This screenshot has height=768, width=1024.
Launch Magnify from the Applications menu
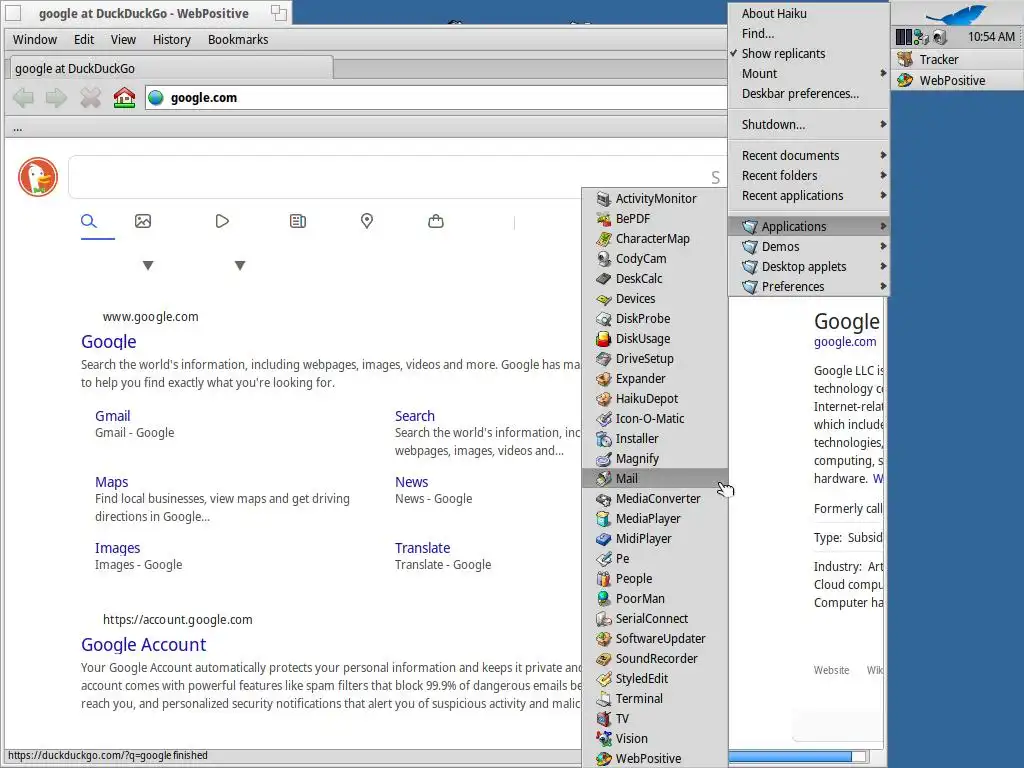coord(654,458)
